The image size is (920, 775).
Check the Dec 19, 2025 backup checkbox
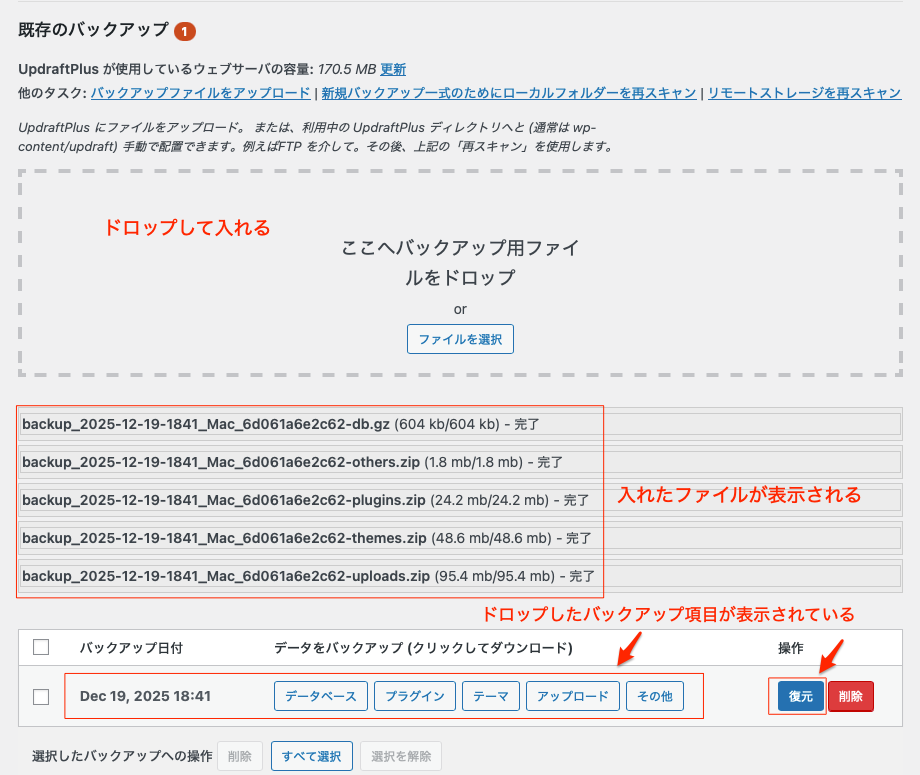[x=41, y=696]
